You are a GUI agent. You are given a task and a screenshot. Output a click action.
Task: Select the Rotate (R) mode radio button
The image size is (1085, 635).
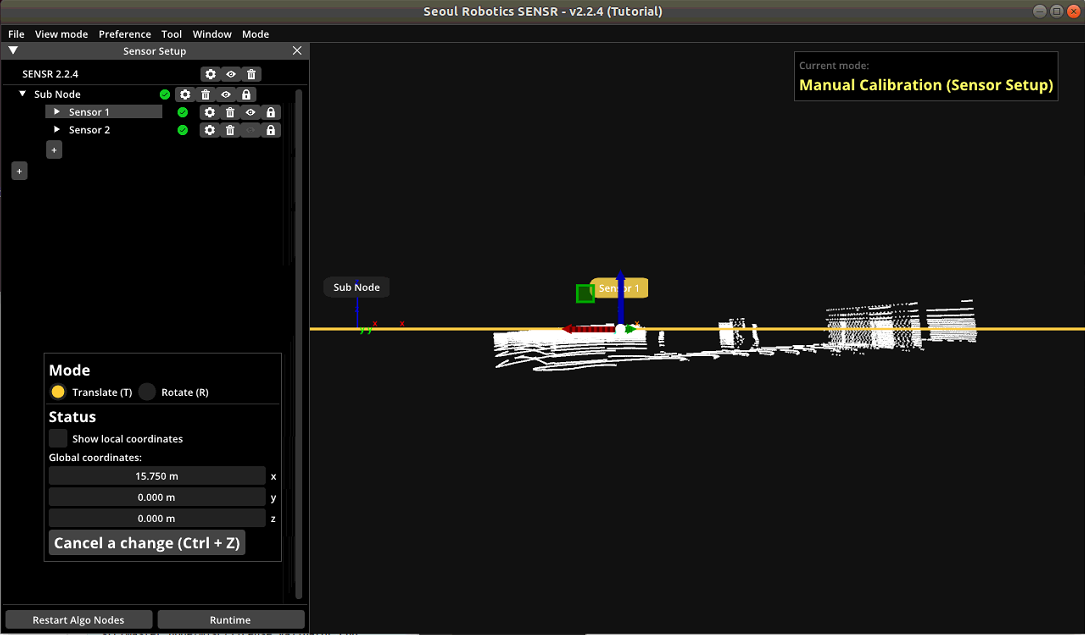[x=147, y=392]
